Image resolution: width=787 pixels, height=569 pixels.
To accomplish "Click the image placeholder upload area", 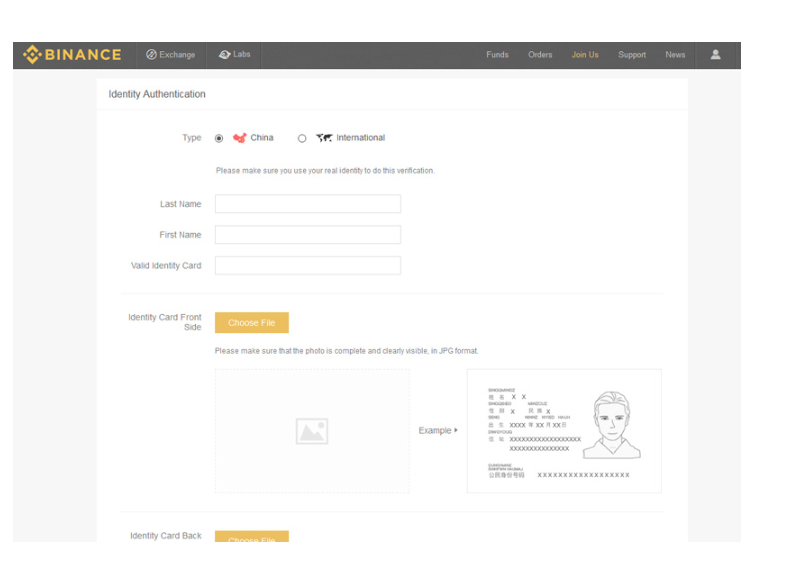I will 312,431.
